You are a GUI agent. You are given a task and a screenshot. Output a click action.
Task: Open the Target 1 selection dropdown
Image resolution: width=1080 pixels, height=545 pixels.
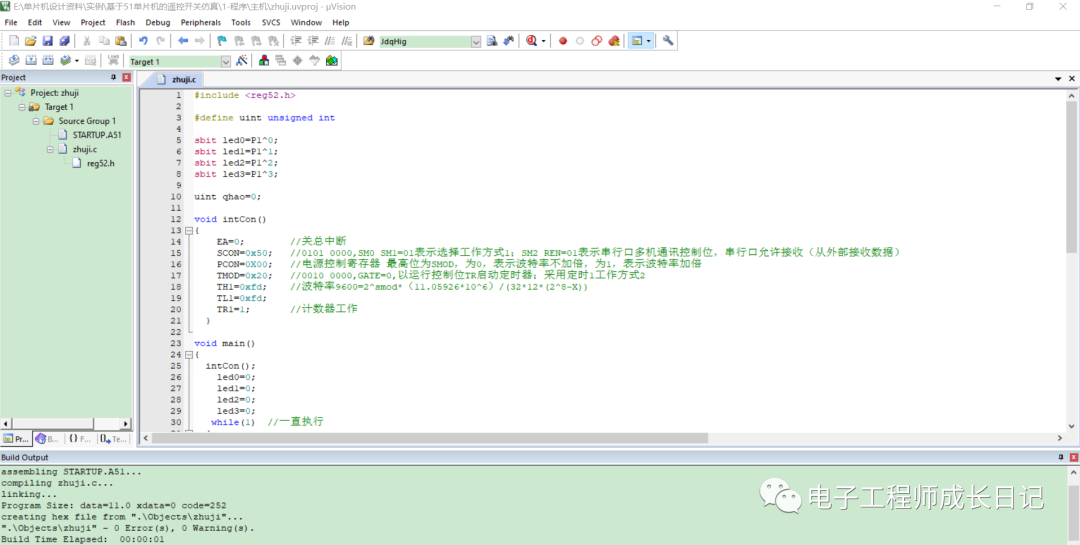[x=226, y=61]
